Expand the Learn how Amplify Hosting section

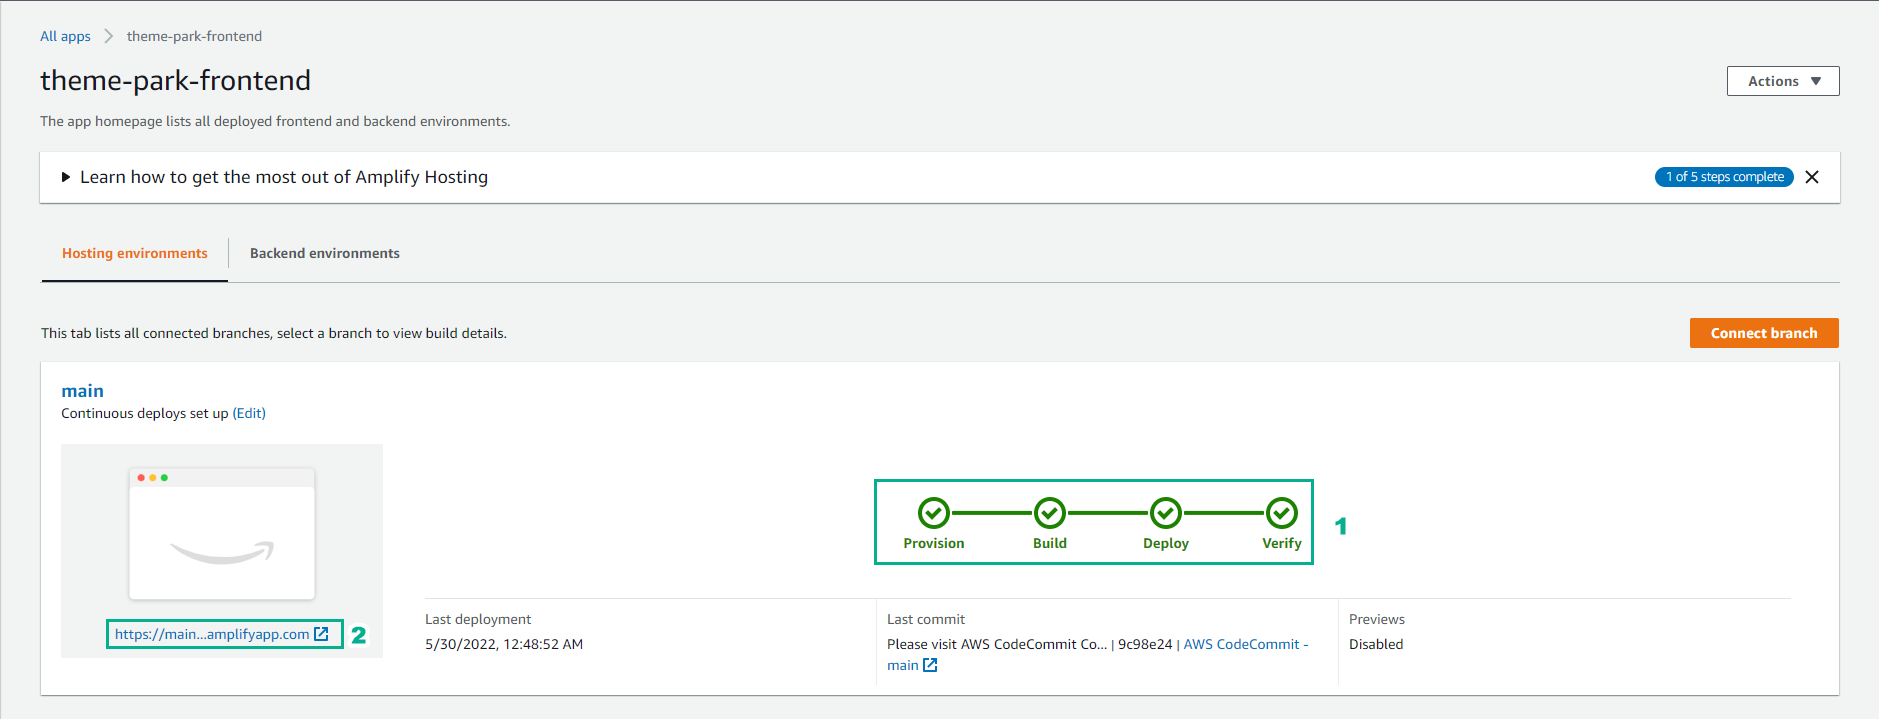66,177
